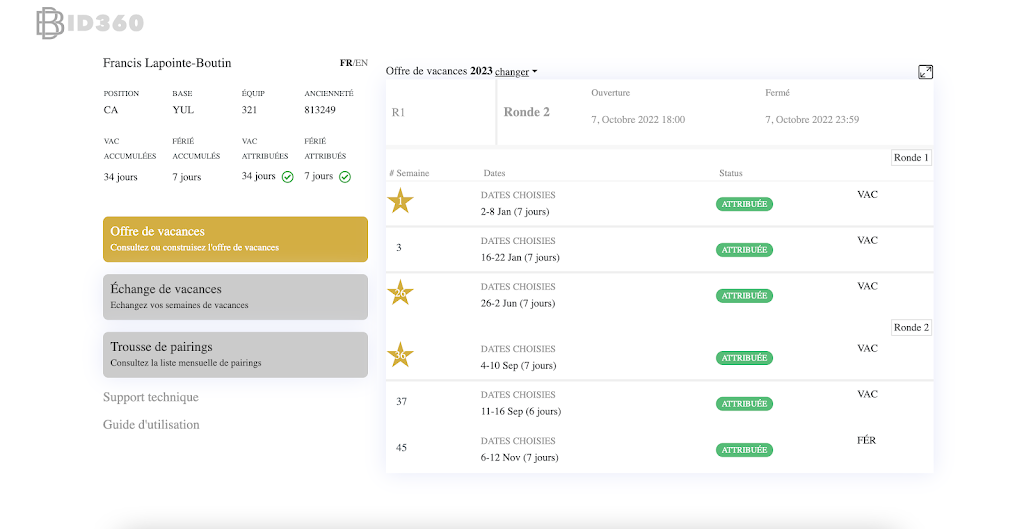Screen dimensions: 1024x529
Task: Click the 7 jours férié accumulés value
Action: (187, 177)
